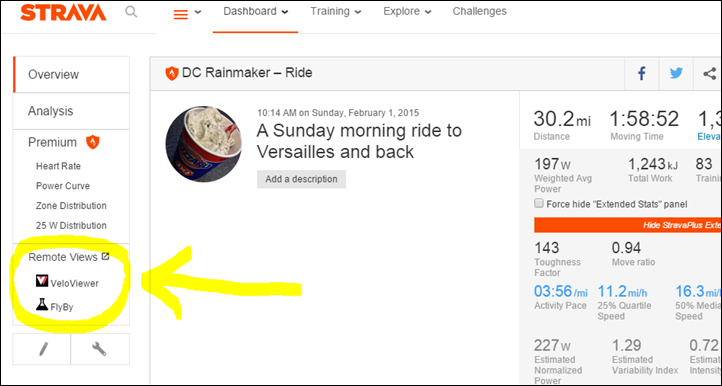
Task: Open VeloViewer remote view
Action: coord(67,282)
